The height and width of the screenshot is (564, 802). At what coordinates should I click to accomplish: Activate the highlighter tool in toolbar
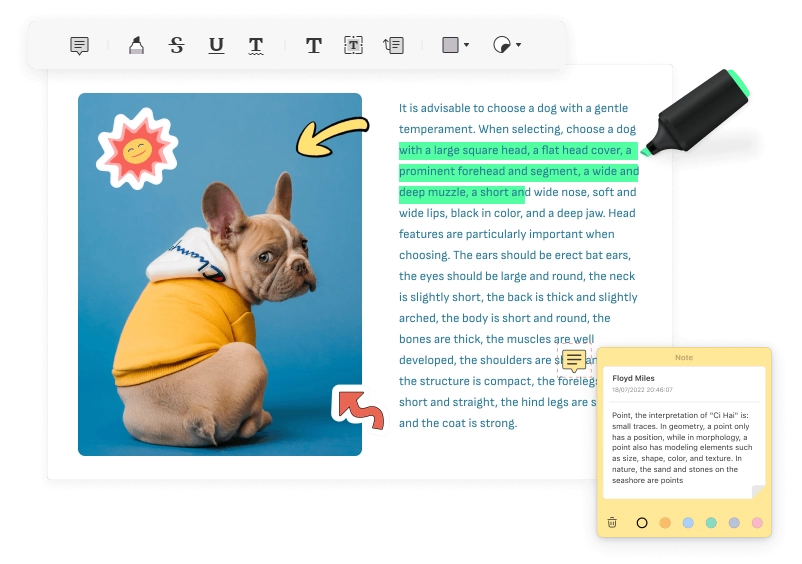click(x=136, y=45)
